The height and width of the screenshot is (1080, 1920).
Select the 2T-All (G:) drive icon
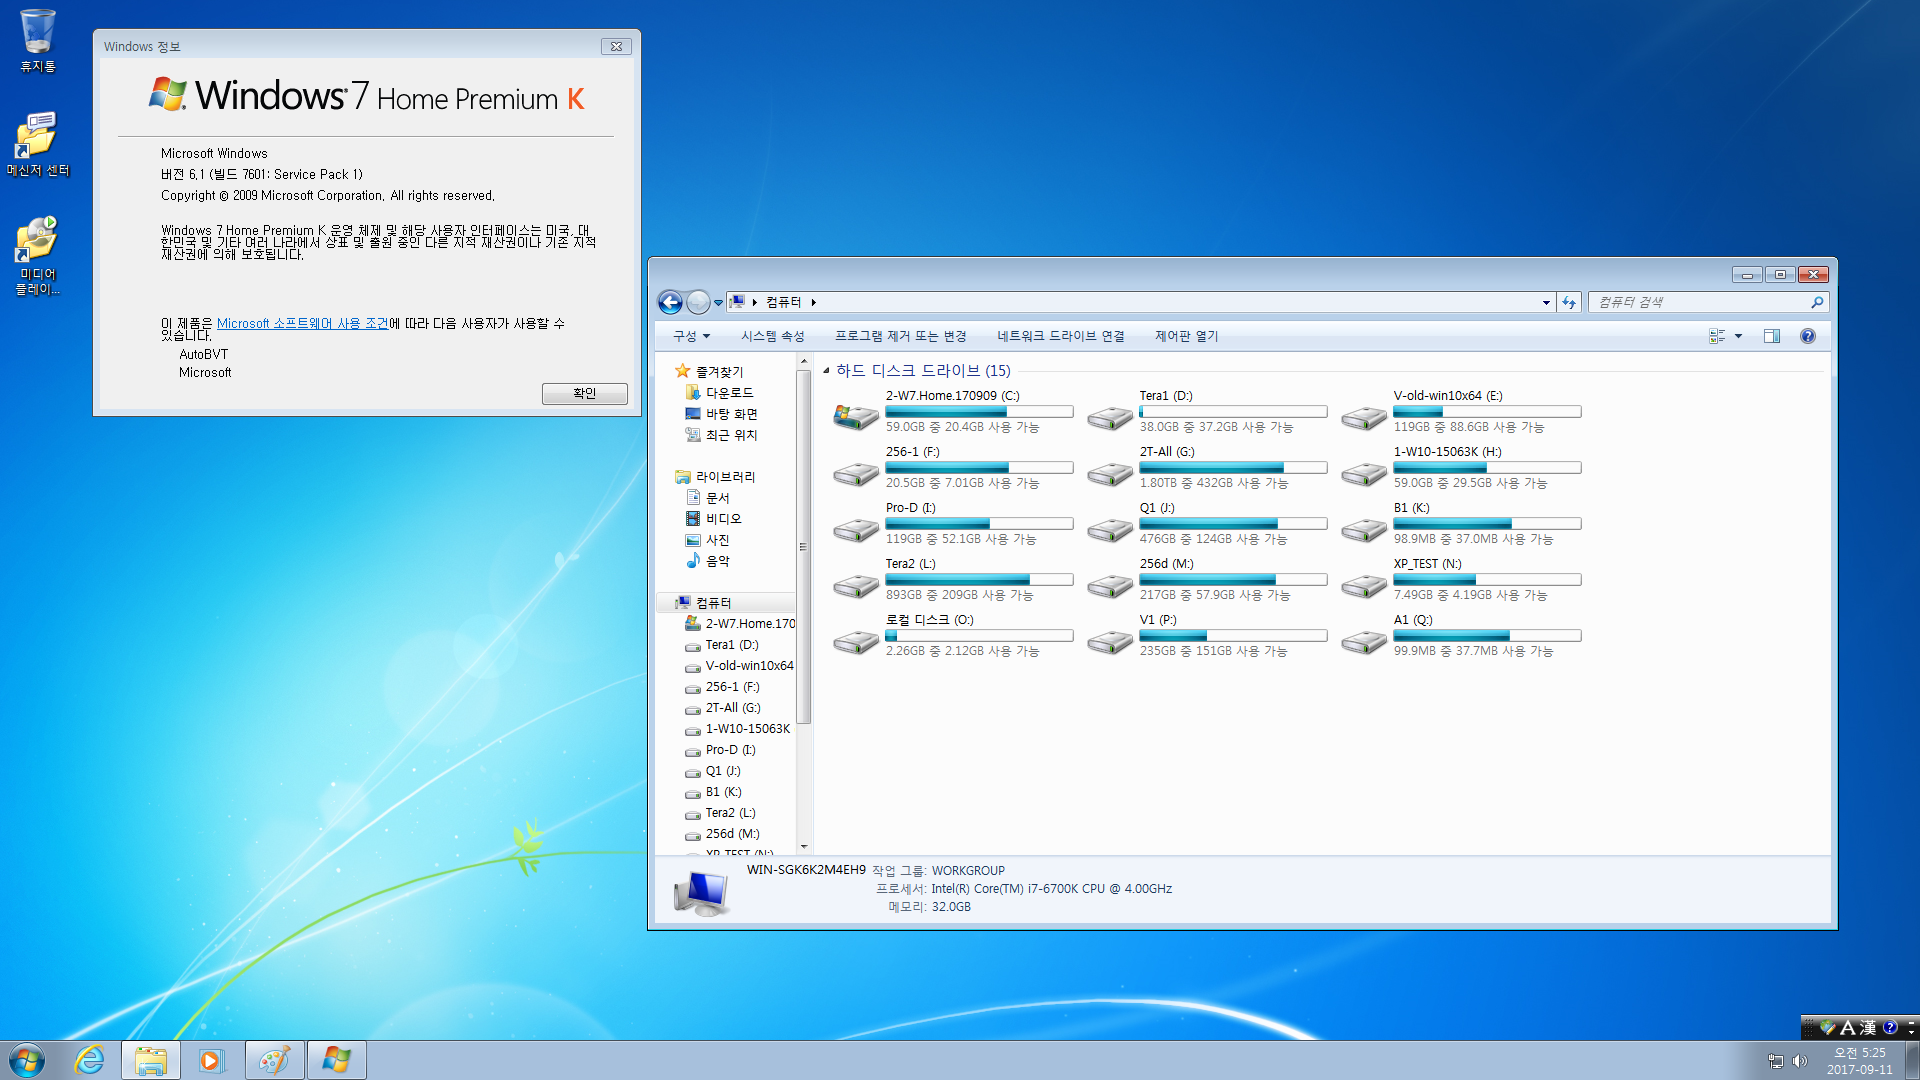tap(1110, 472)
